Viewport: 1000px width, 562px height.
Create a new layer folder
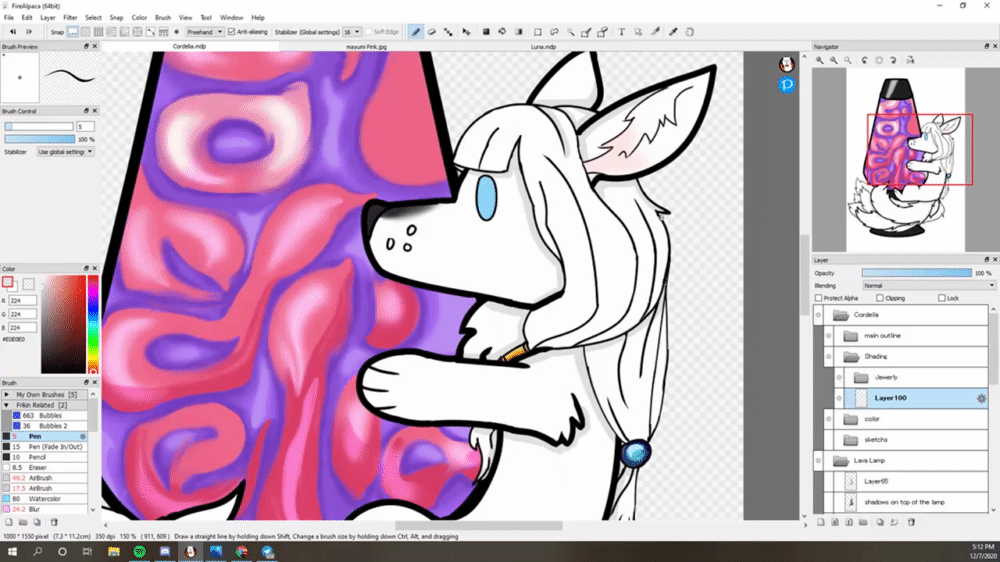point(863,522)
